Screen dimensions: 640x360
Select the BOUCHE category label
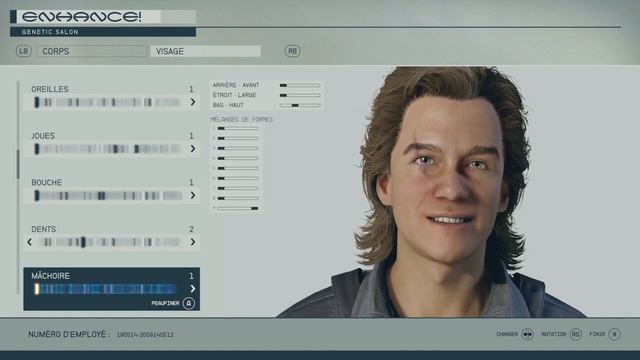[x=47, y=182]
